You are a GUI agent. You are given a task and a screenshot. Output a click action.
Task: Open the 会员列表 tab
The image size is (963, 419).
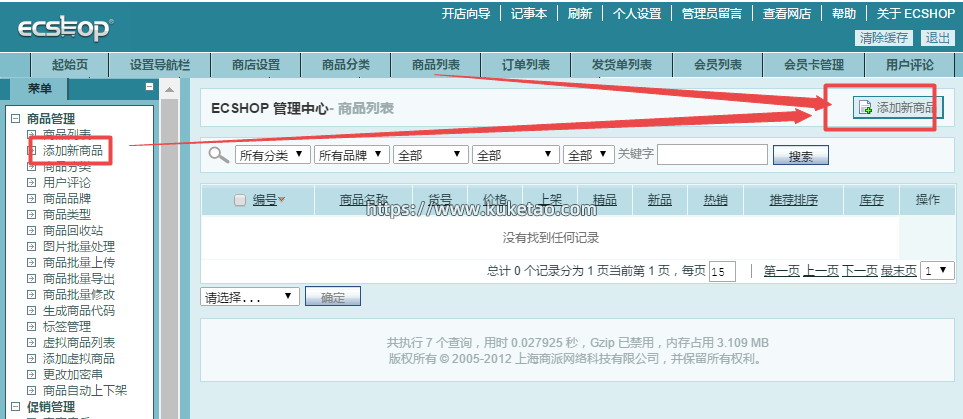pyautogui.click(x=717, y=65)
